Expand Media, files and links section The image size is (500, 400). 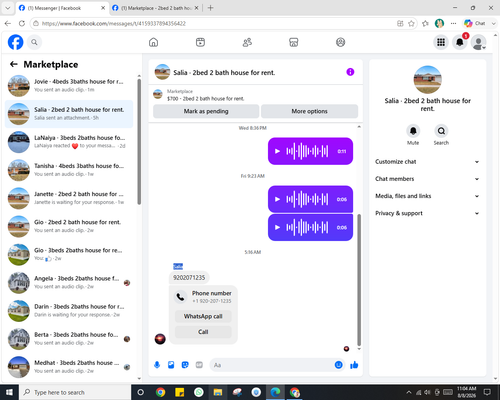(427, 196)
